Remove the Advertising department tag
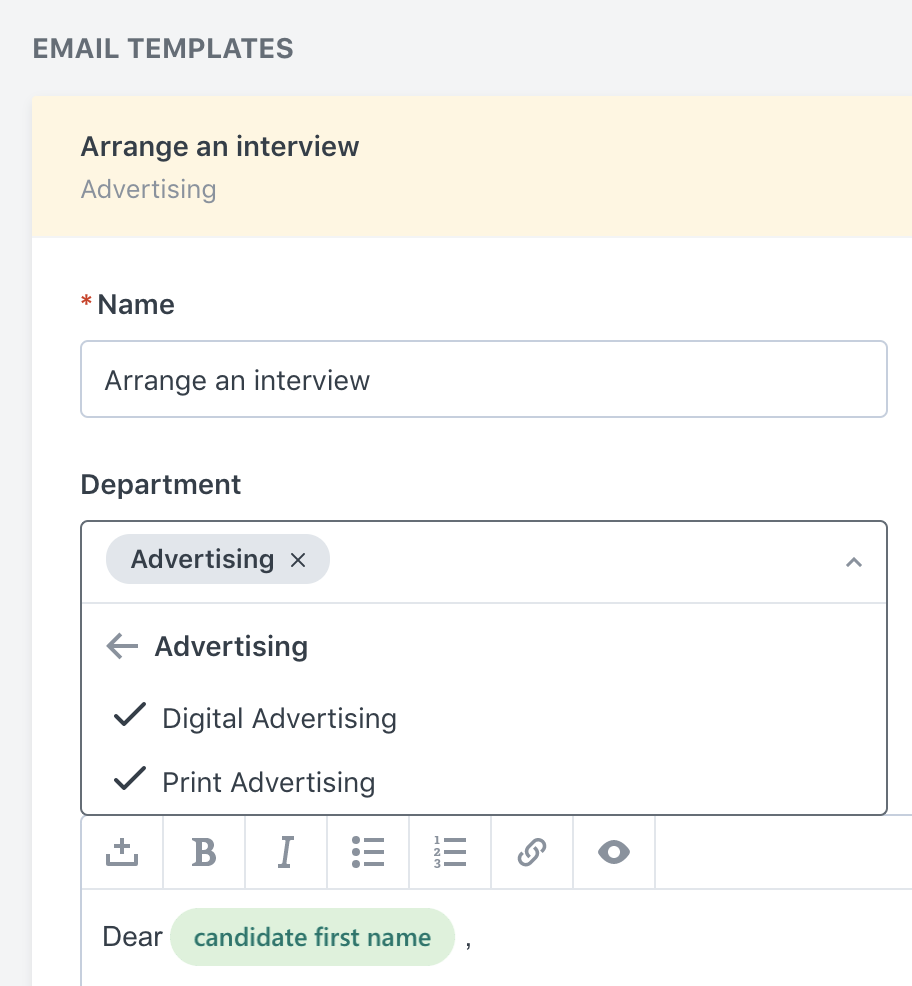Screen dimensions: 912x986 (x=298, y=560)
